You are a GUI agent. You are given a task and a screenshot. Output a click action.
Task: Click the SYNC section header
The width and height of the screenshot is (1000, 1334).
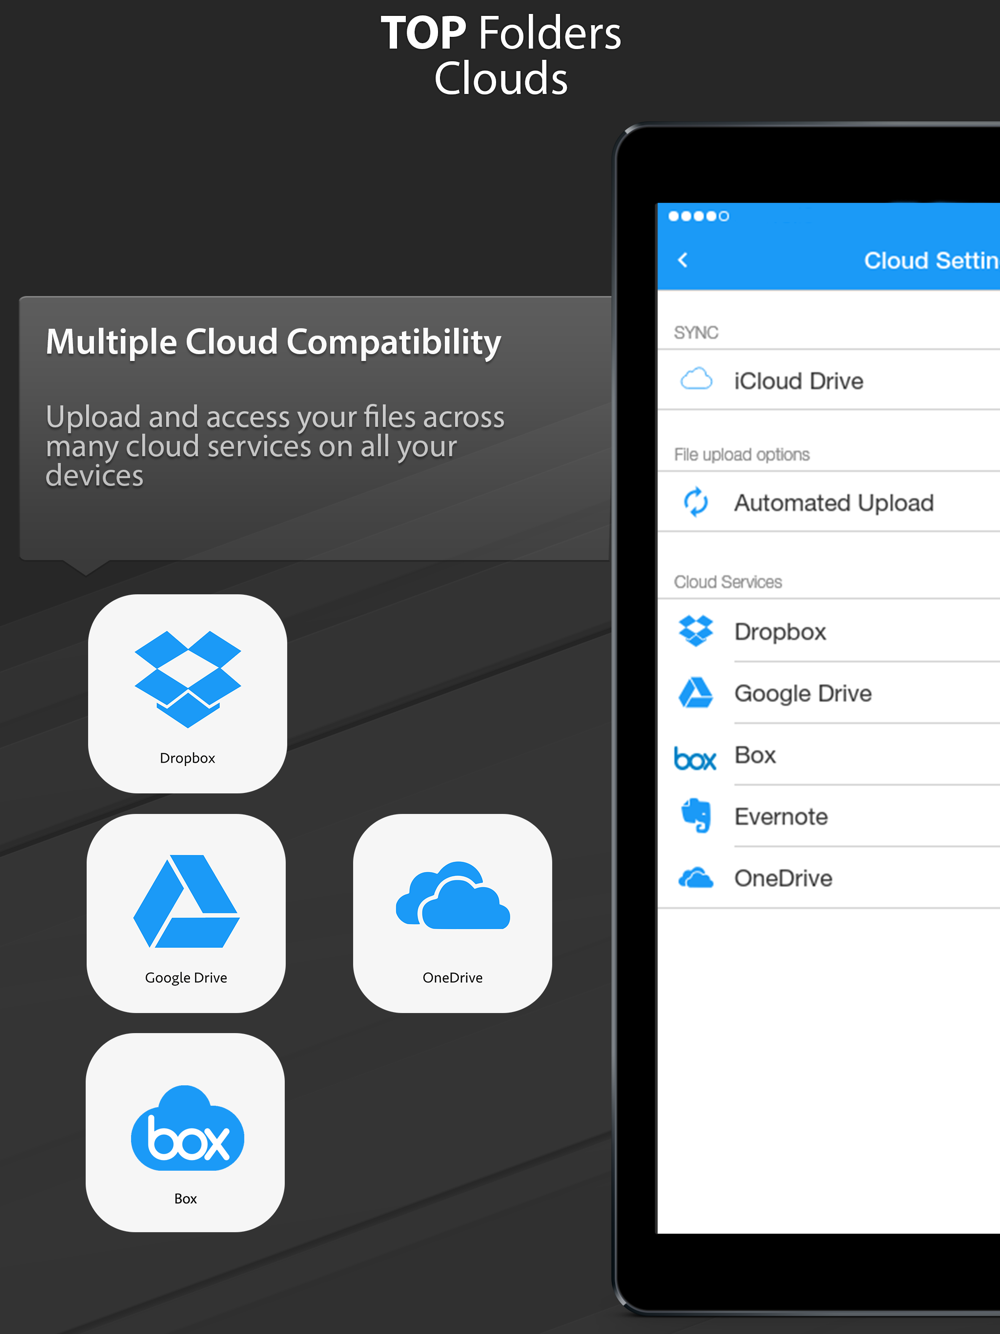click(x=696, y=332)
